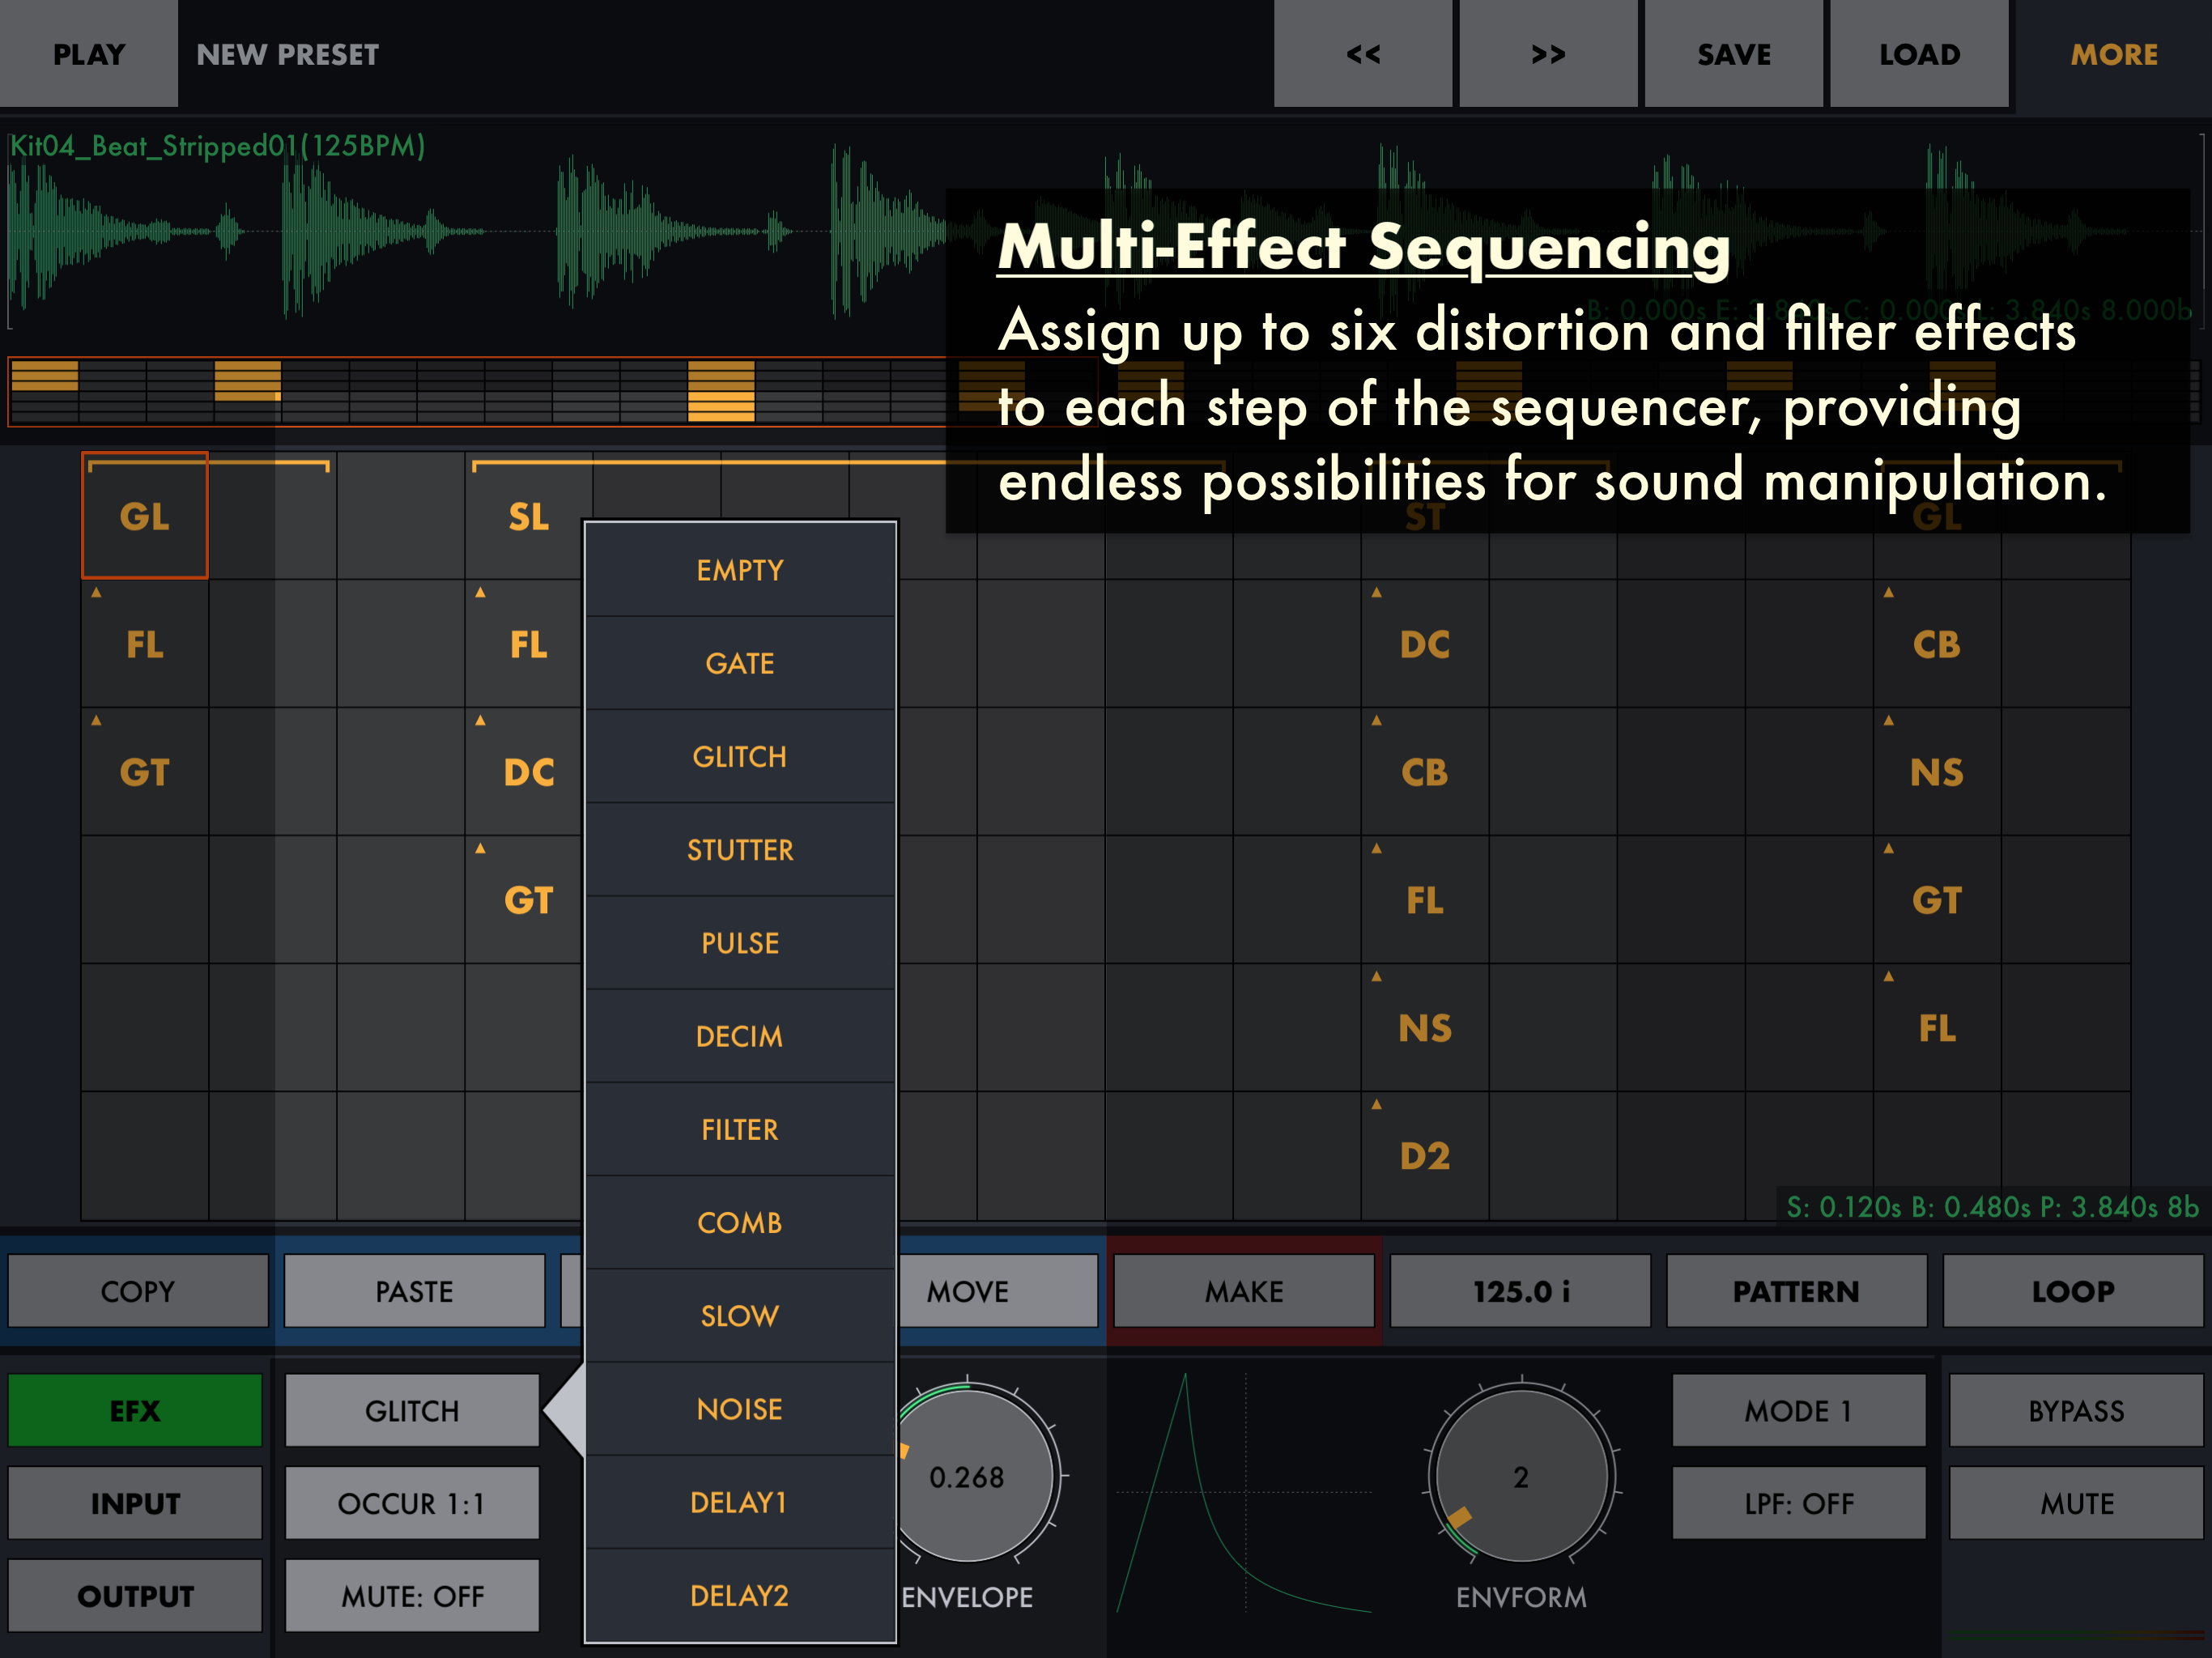Select FL cell below SL

(529, 644)
